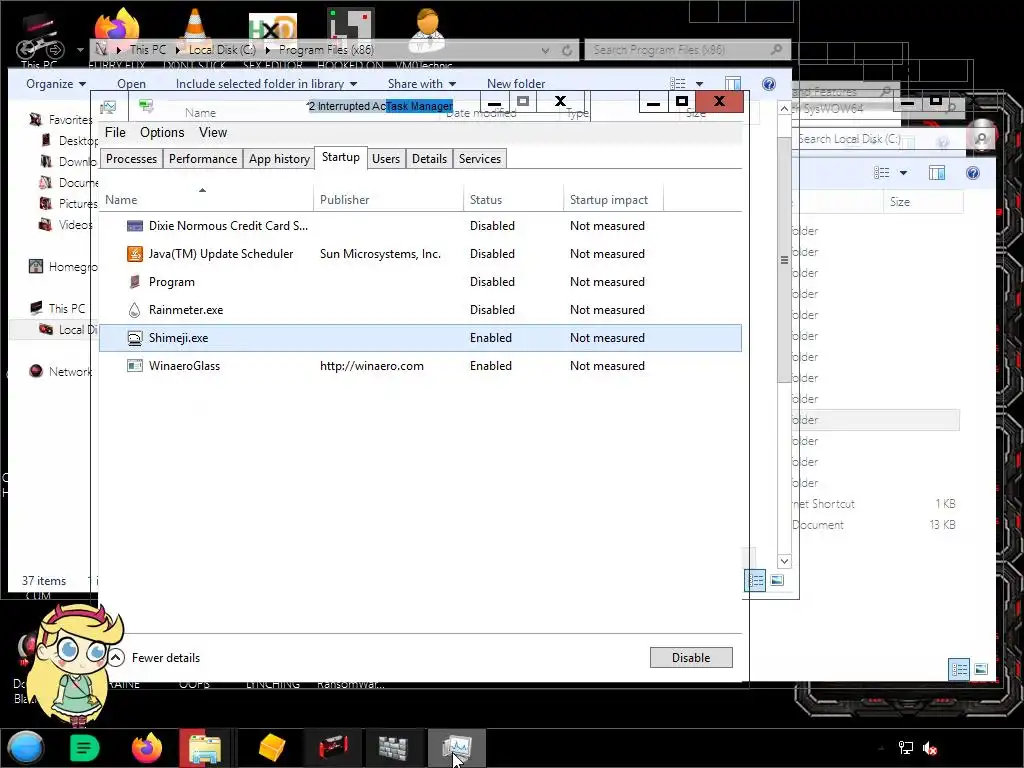Open help in the Local Disk window
This screenshot has height=768, width=1024.
[972, 173]
